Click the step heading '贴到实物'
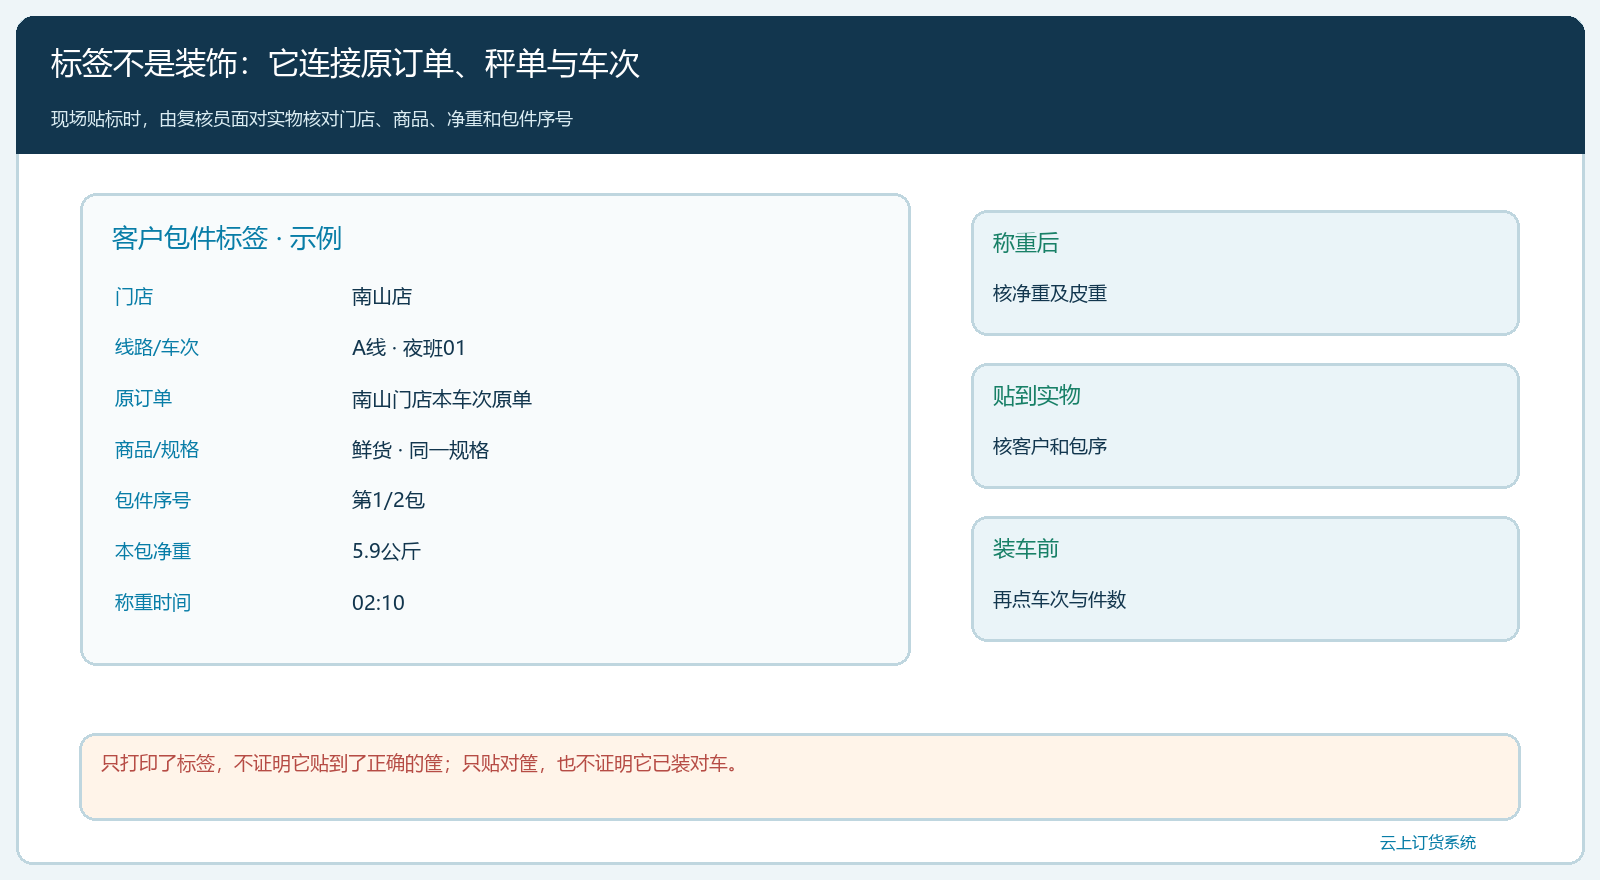1600x880 pixels. 1037,396
